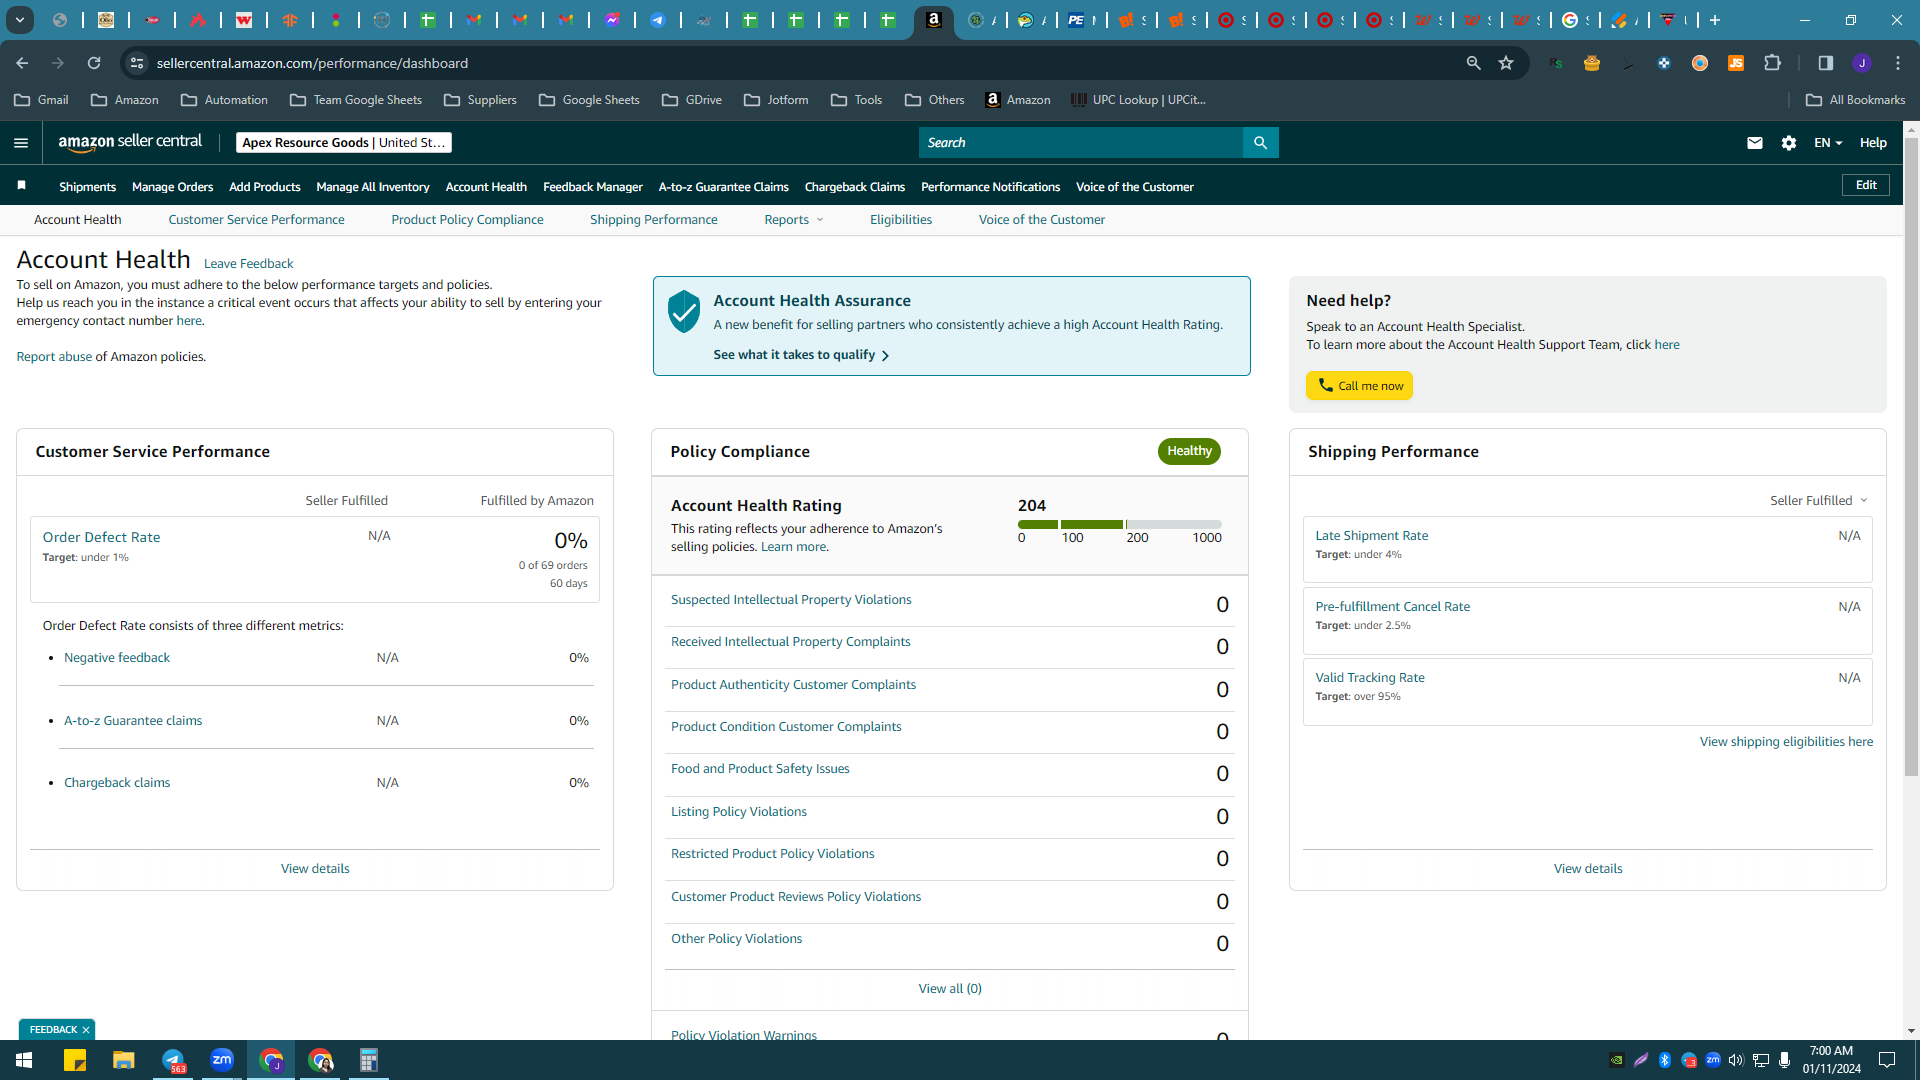
Task: Go back with the browser back arrow
Action: pos(22,63)
